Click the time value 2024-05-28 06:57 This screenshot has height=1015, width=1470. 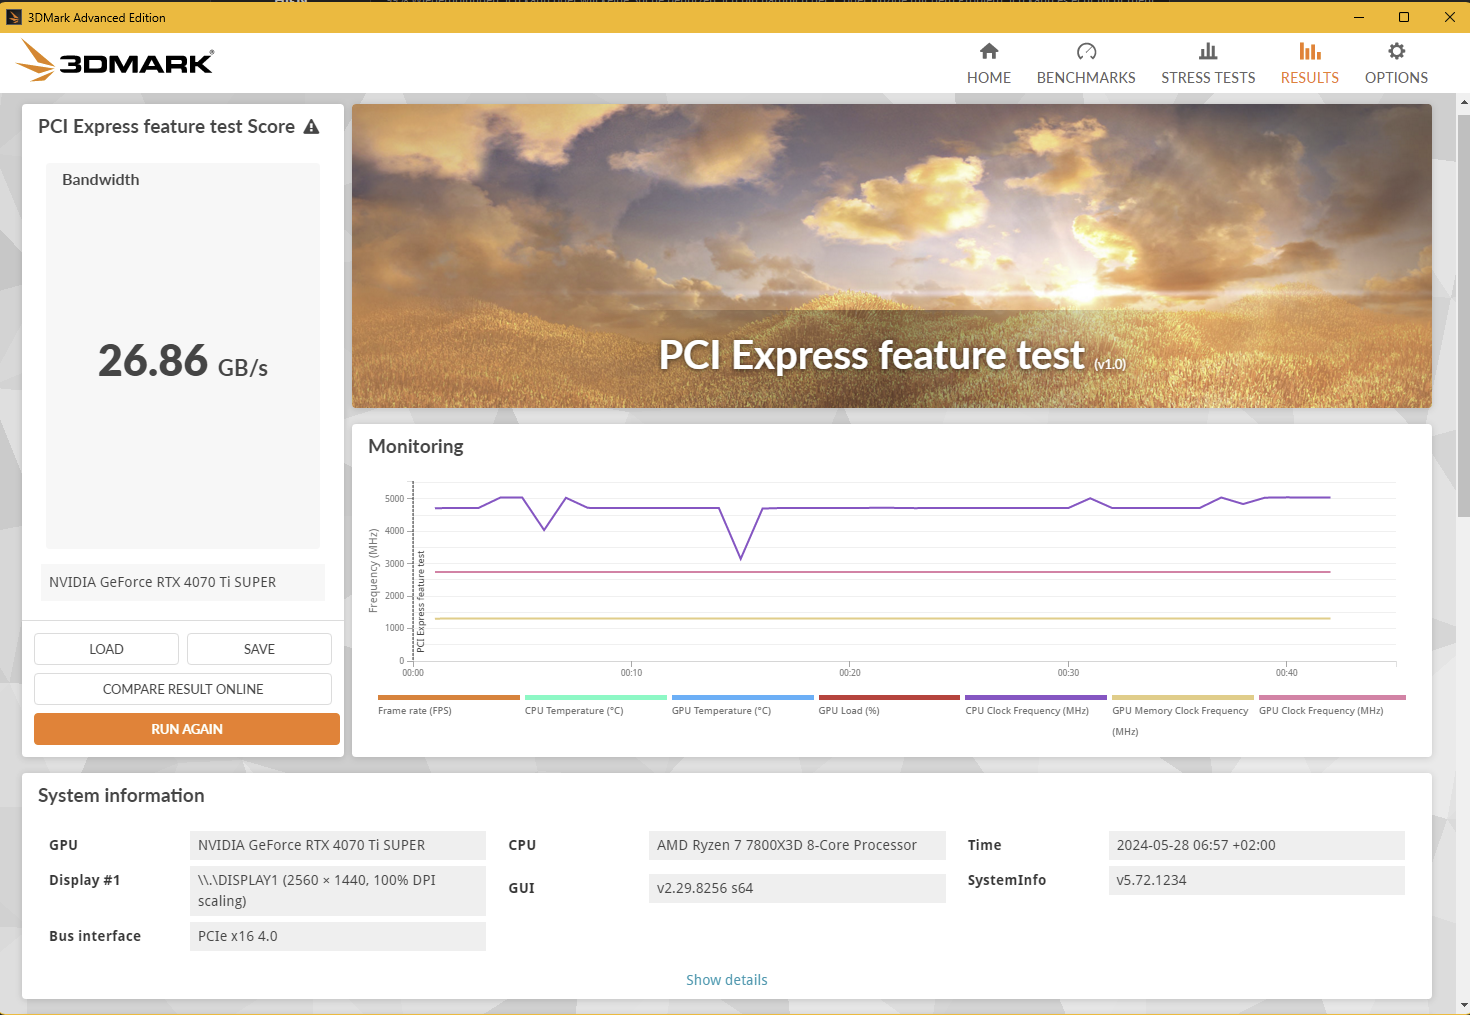click(x=1256, y=845)
